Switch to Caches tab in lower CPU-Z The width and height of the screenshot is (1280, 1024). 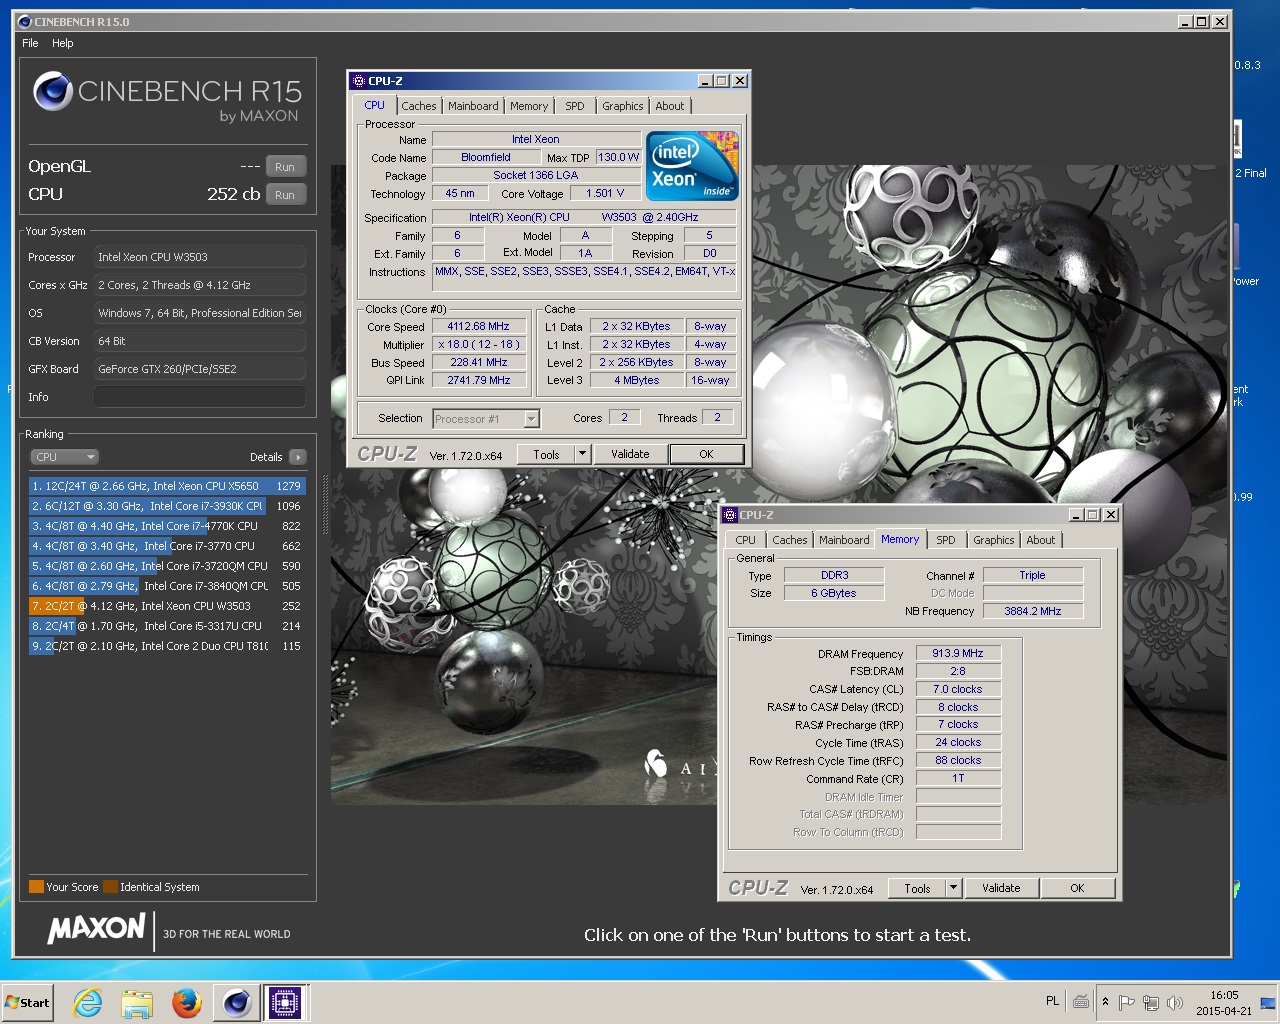point(790,540)
